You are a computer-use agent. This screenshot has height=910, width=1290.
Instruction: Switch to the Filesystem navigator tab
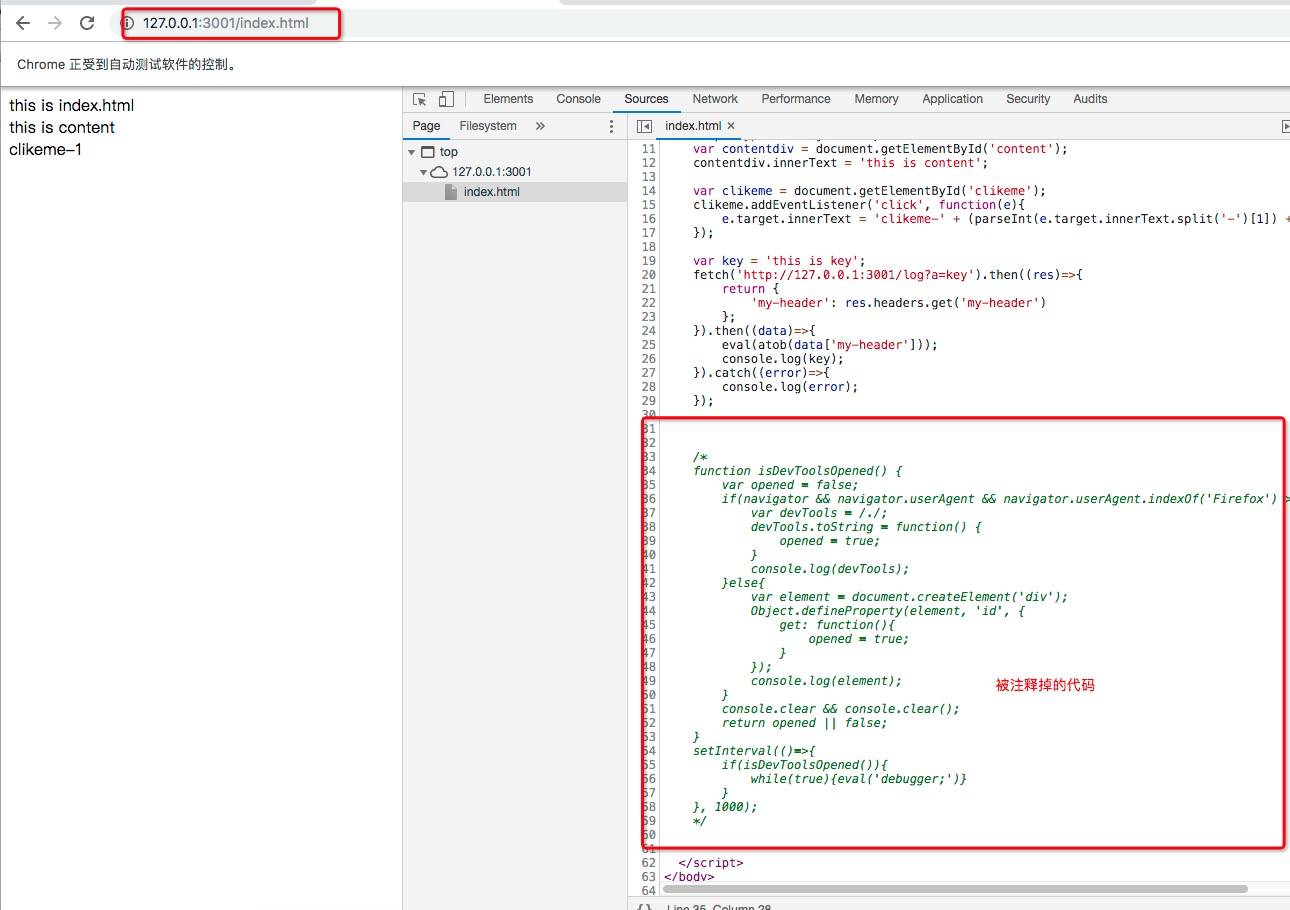point(488,126)
